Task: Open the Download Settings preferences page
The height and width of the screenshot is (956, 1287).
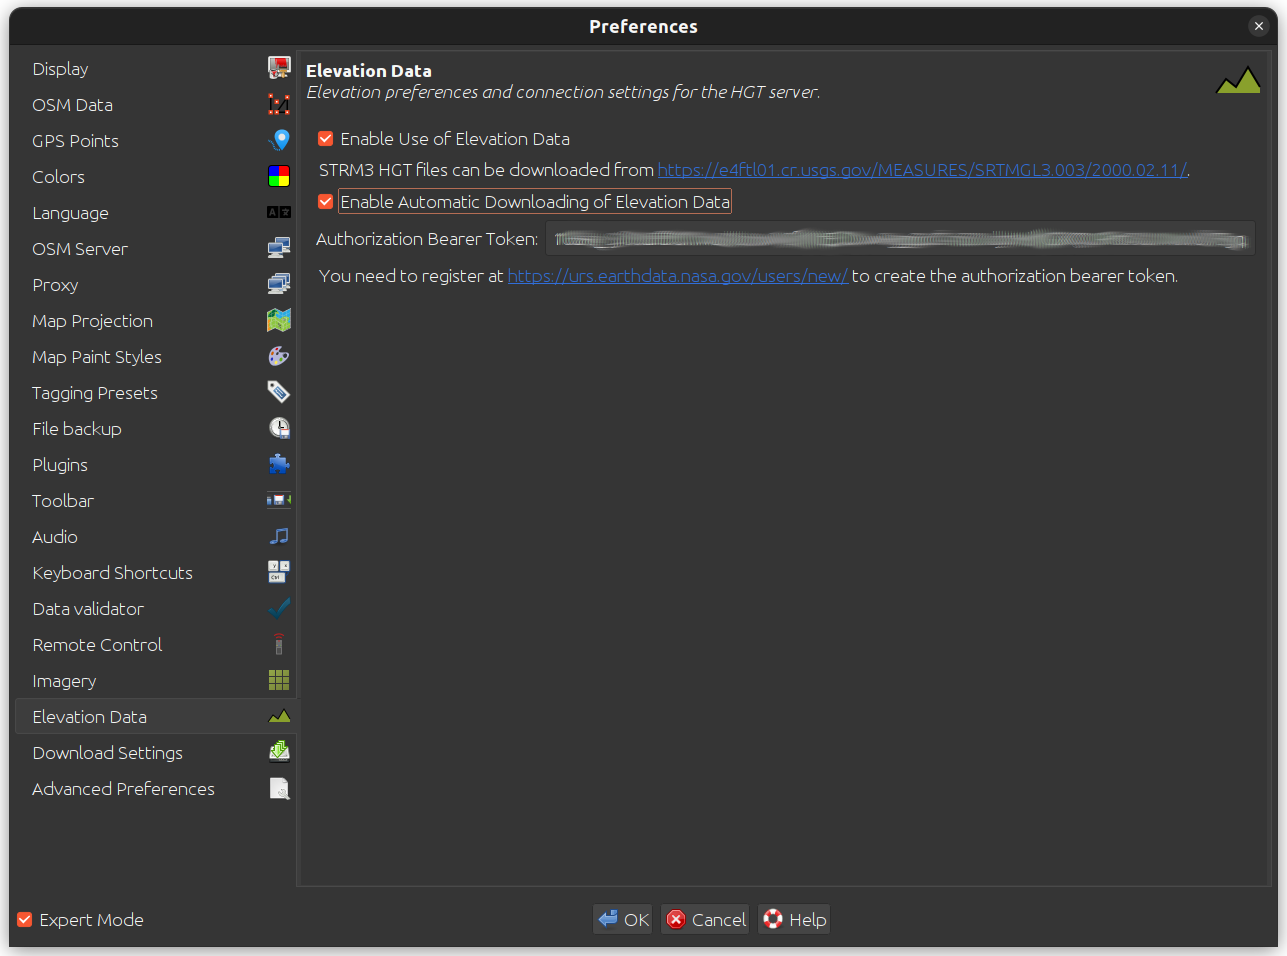Action: coord(108,752)
